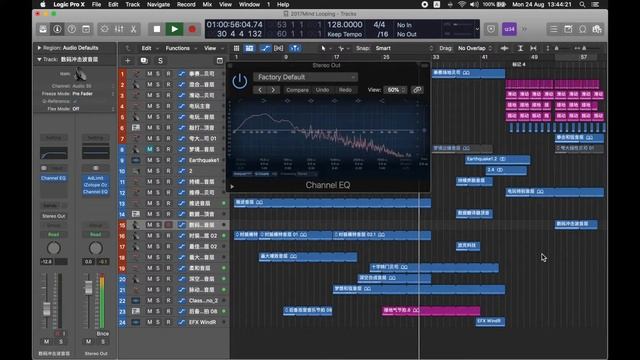Open Quick Help question-mark button
Screen dimensions: 640x360
pos(71,29)
